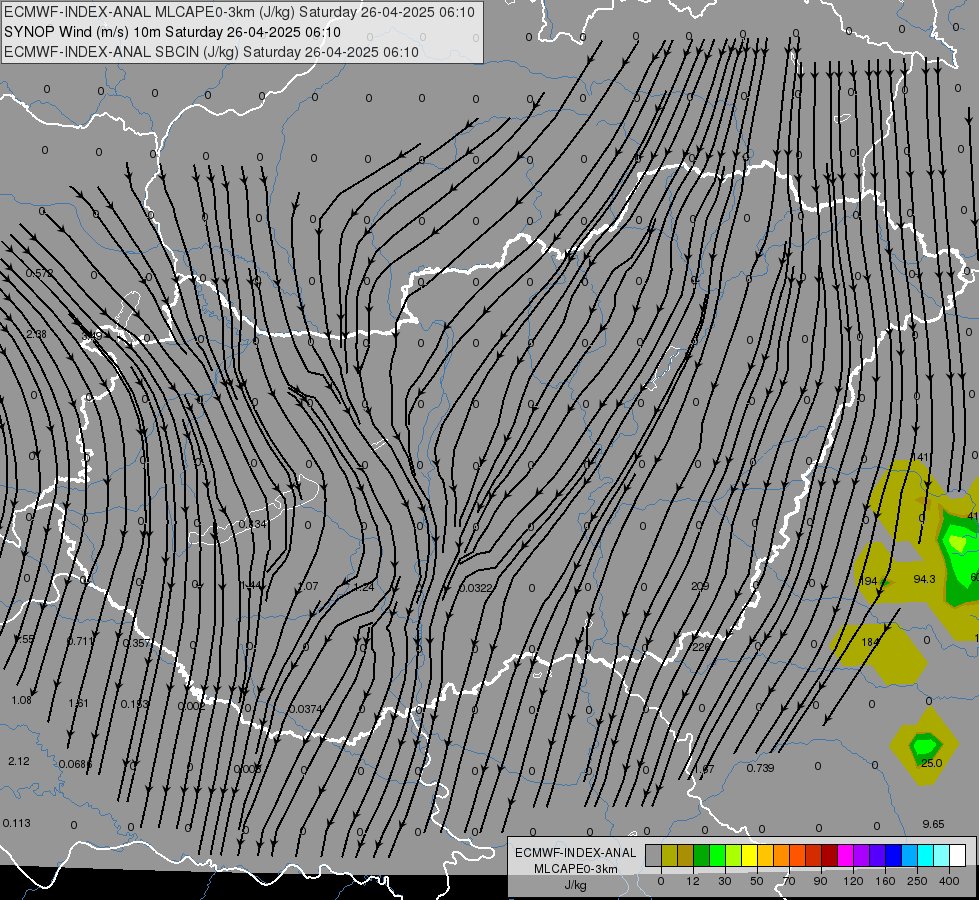This screenshot has height=900, width=979.
Task: Click the map value 141
Action: [921, 457]
